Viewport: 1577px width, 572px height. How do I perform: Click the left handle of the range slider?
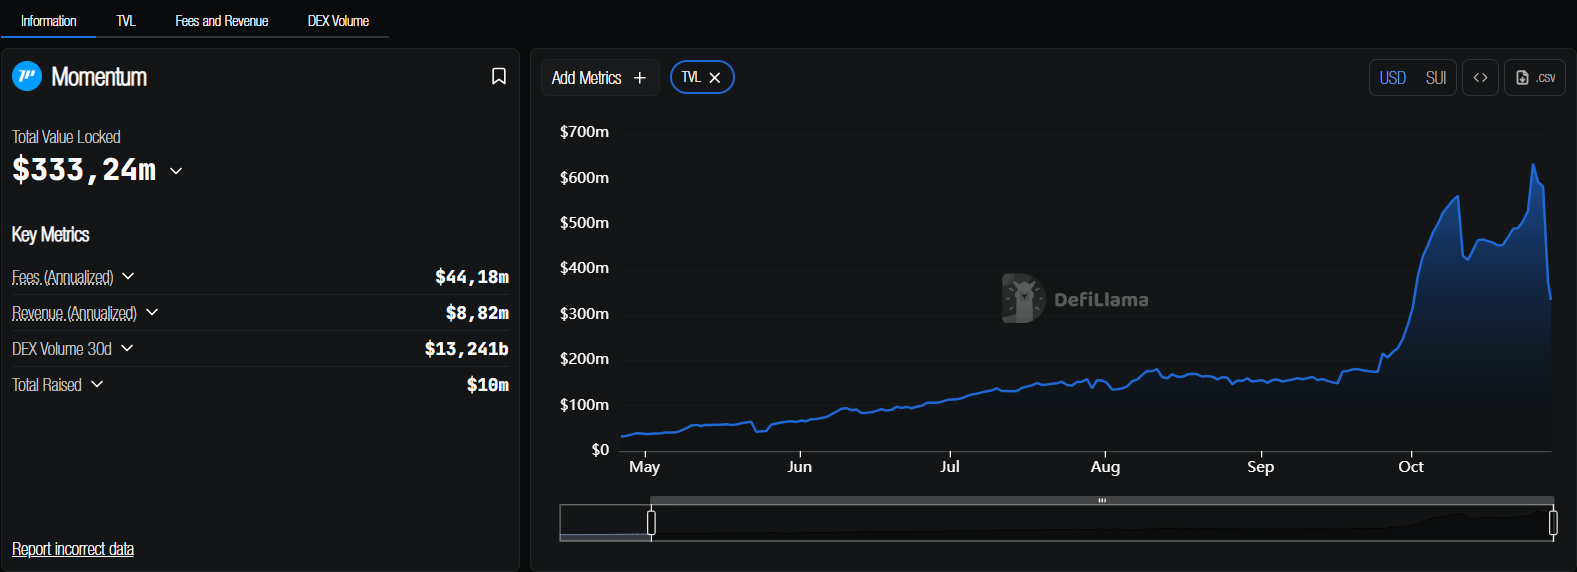tap(651, 522)
